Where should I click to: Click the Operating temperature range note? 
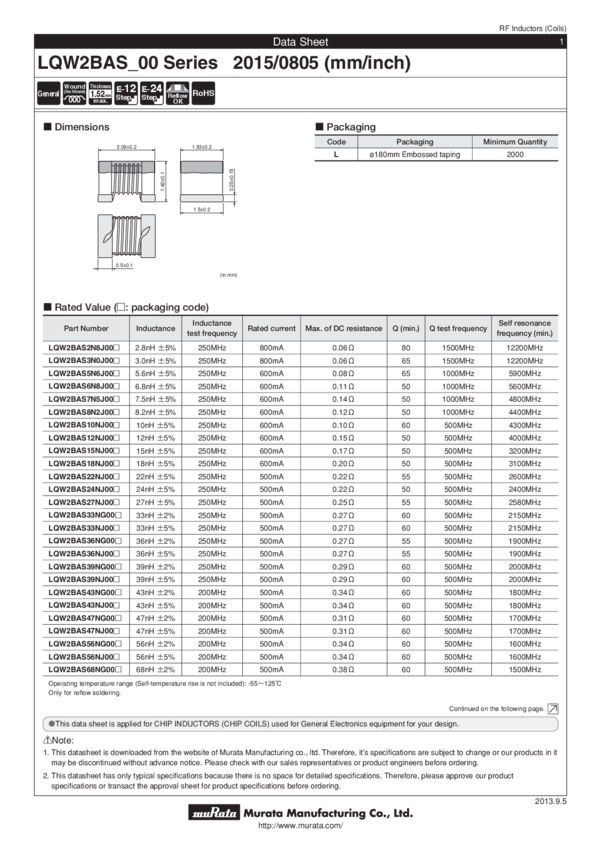pos(165,684)
